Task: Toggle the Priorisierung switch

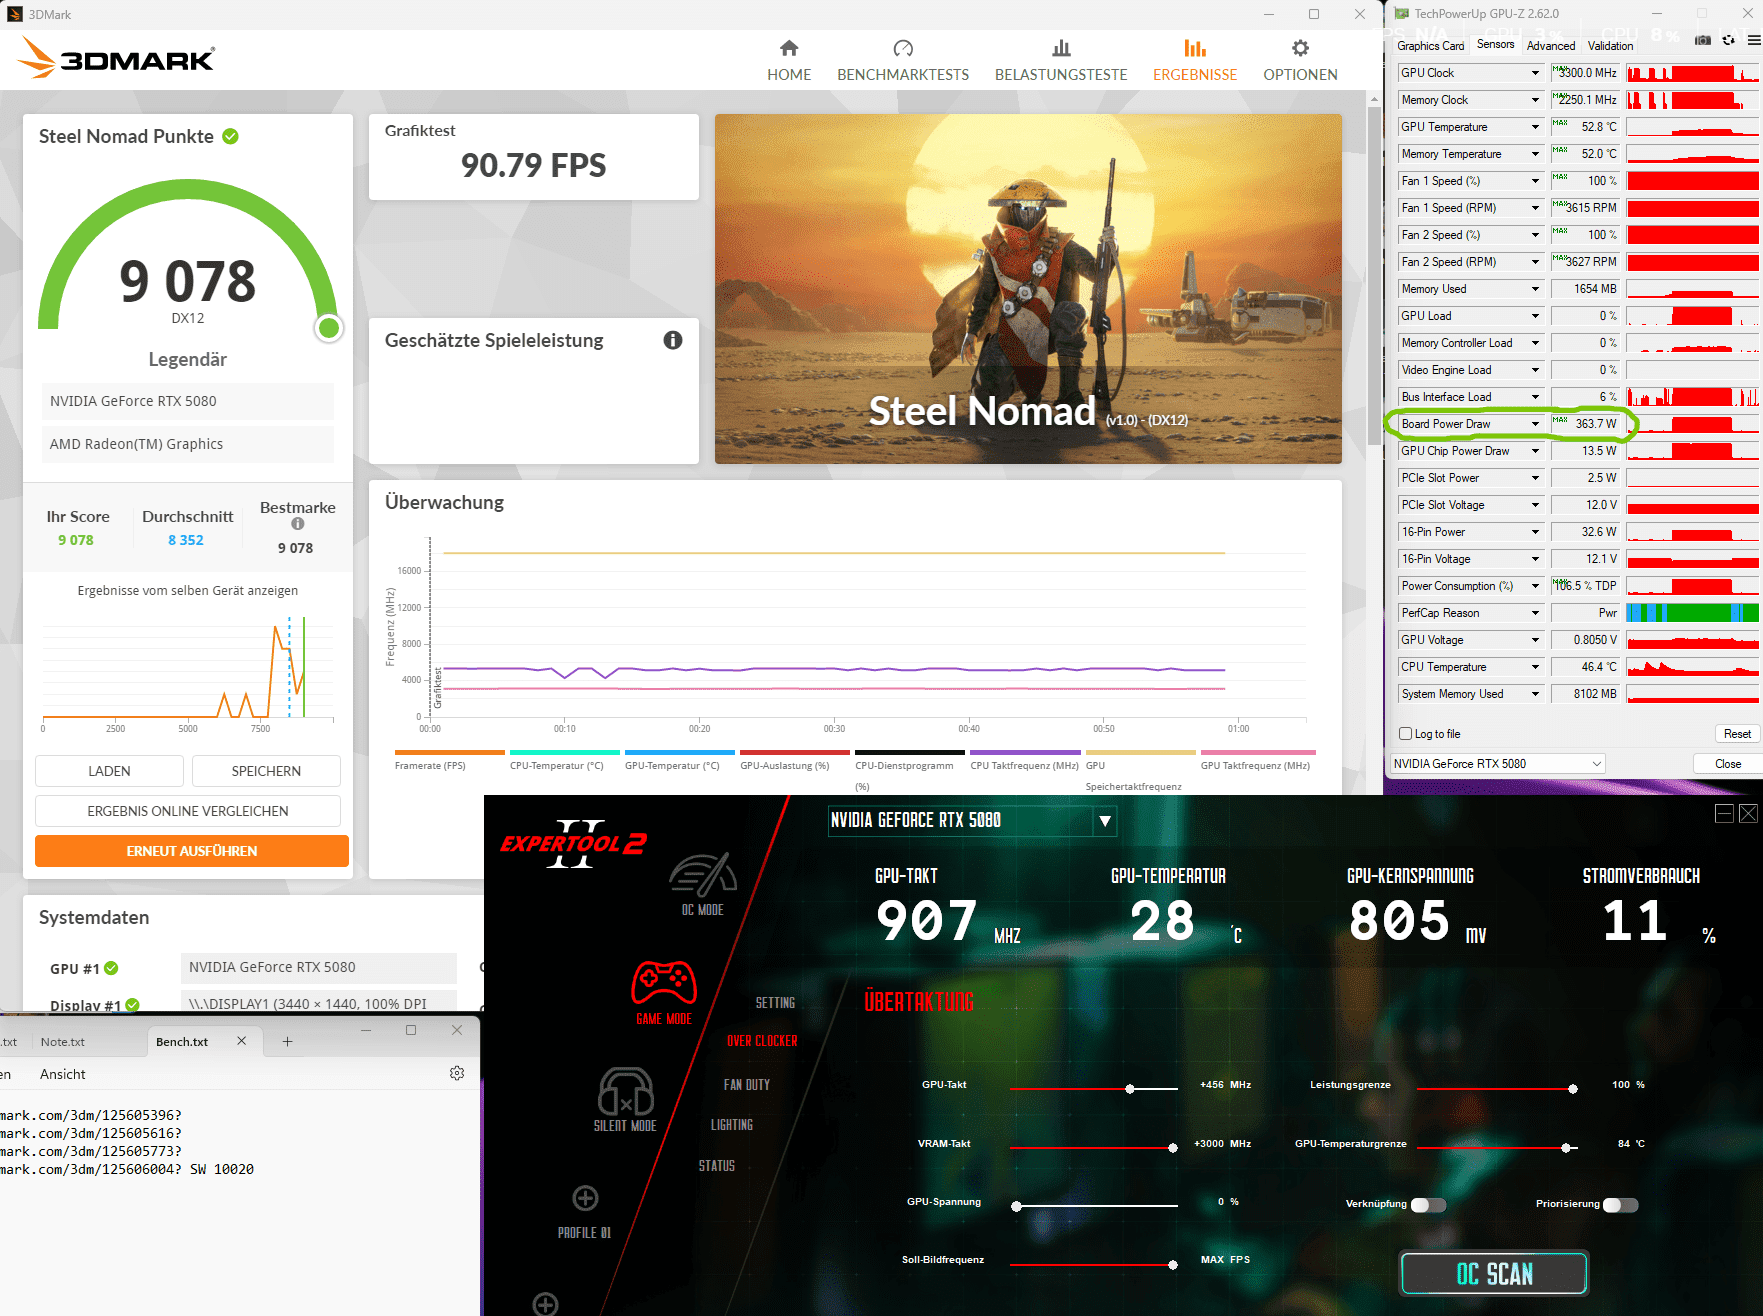Action: [1620, 1204]
